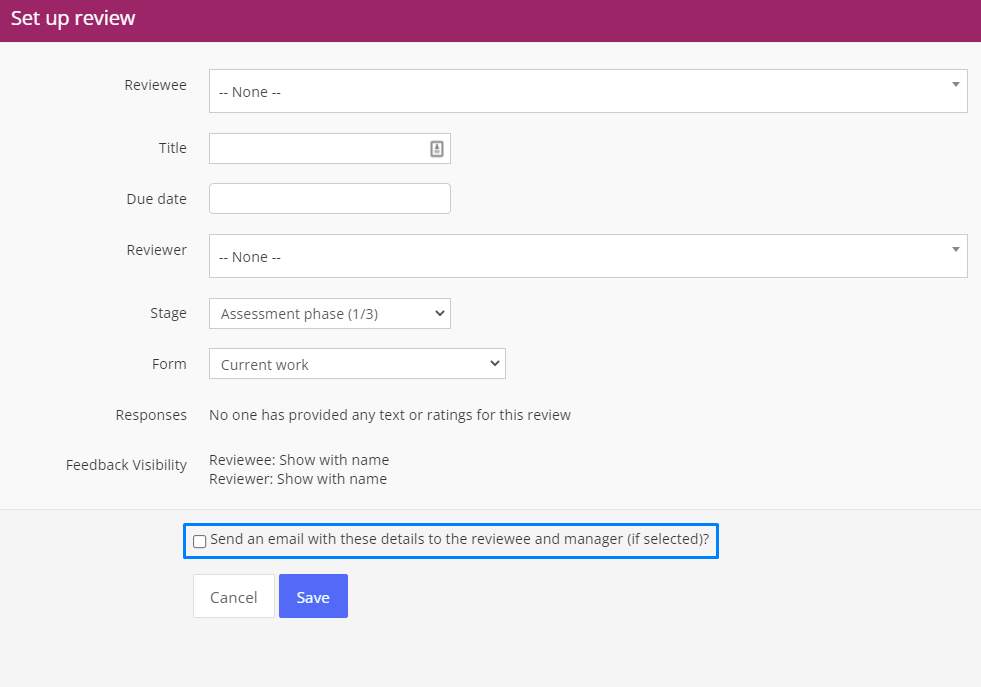Screen dimensions: 981x687
Task: Click the chevron on the Stage dropdown
Action: click(x=440, y=313)
